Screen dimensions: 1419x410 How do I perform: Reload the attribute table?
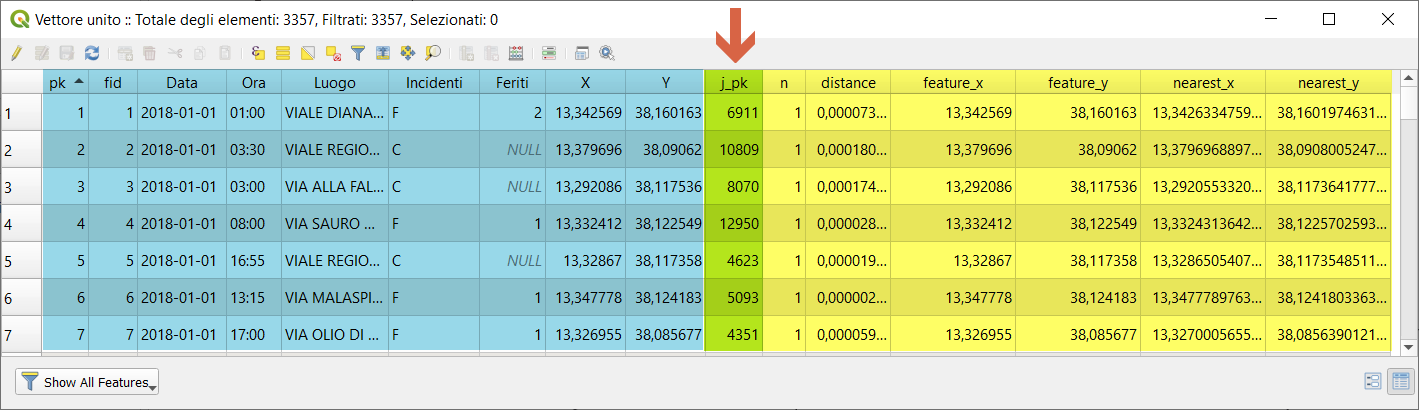92,53
